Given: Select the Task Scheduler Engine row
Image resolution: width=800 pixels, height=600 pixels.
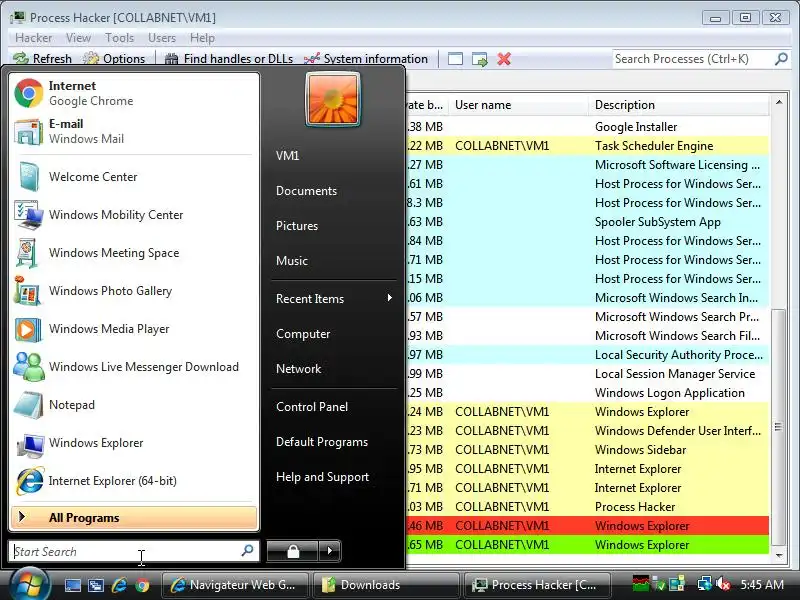Looking at the screenshot, I should [x=588, y=146].
